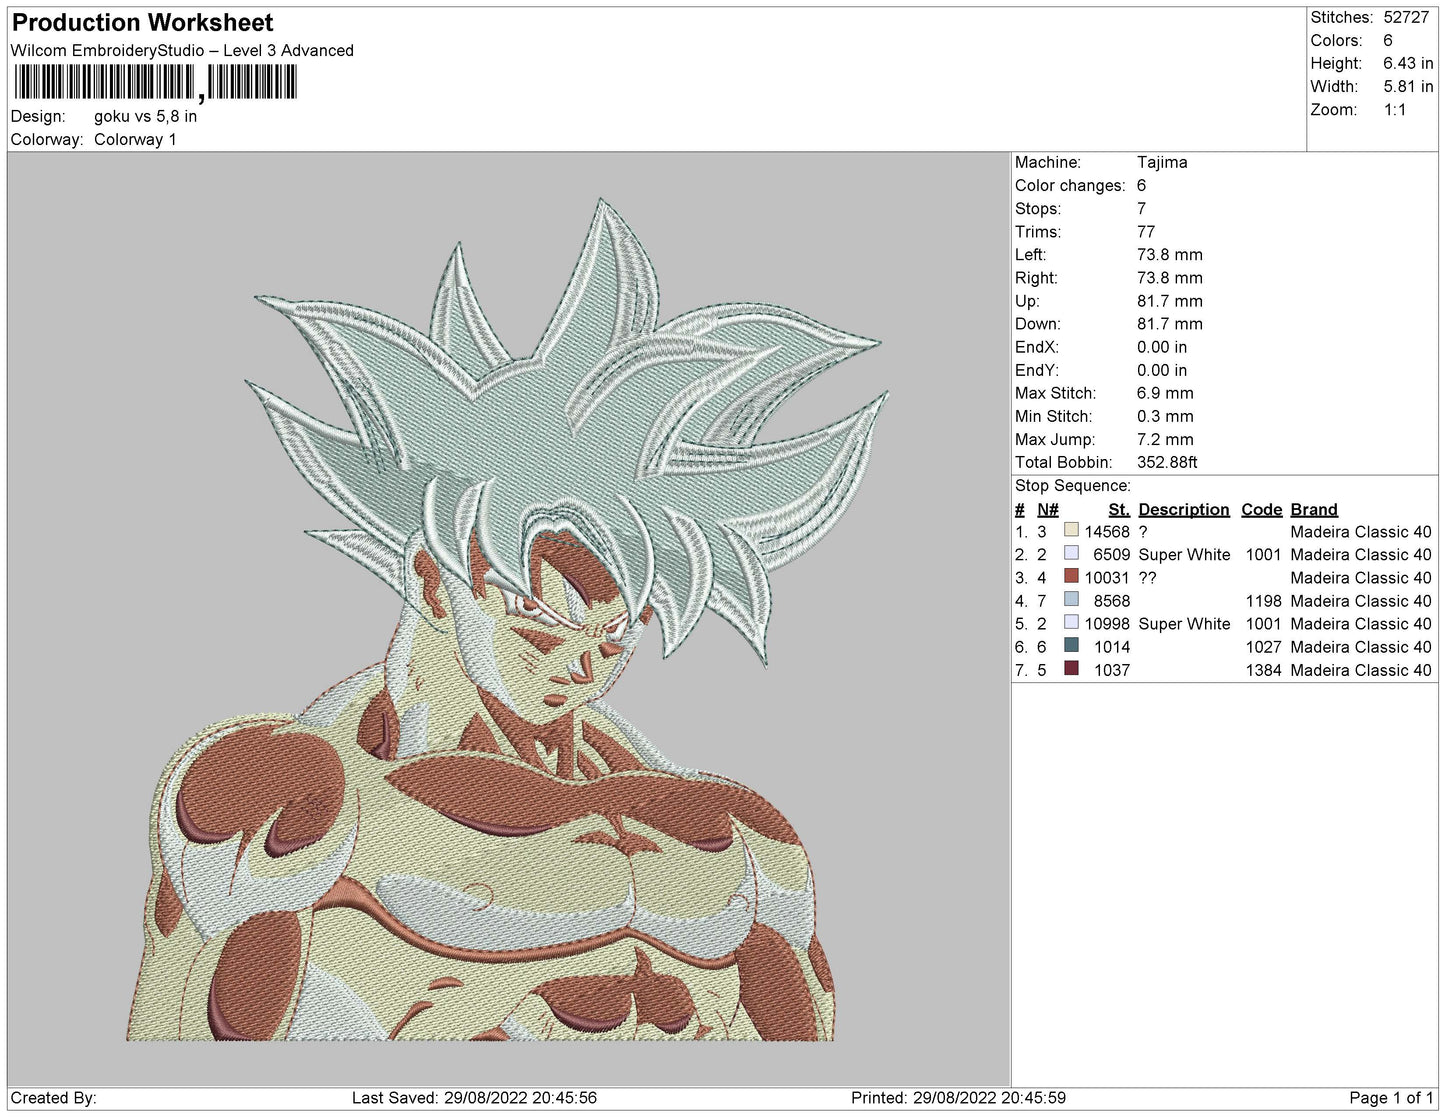This screenshot has height=1117, width=1445.
Task: Click stitch count 10031 in stop 3
Action: point(1107,578)
